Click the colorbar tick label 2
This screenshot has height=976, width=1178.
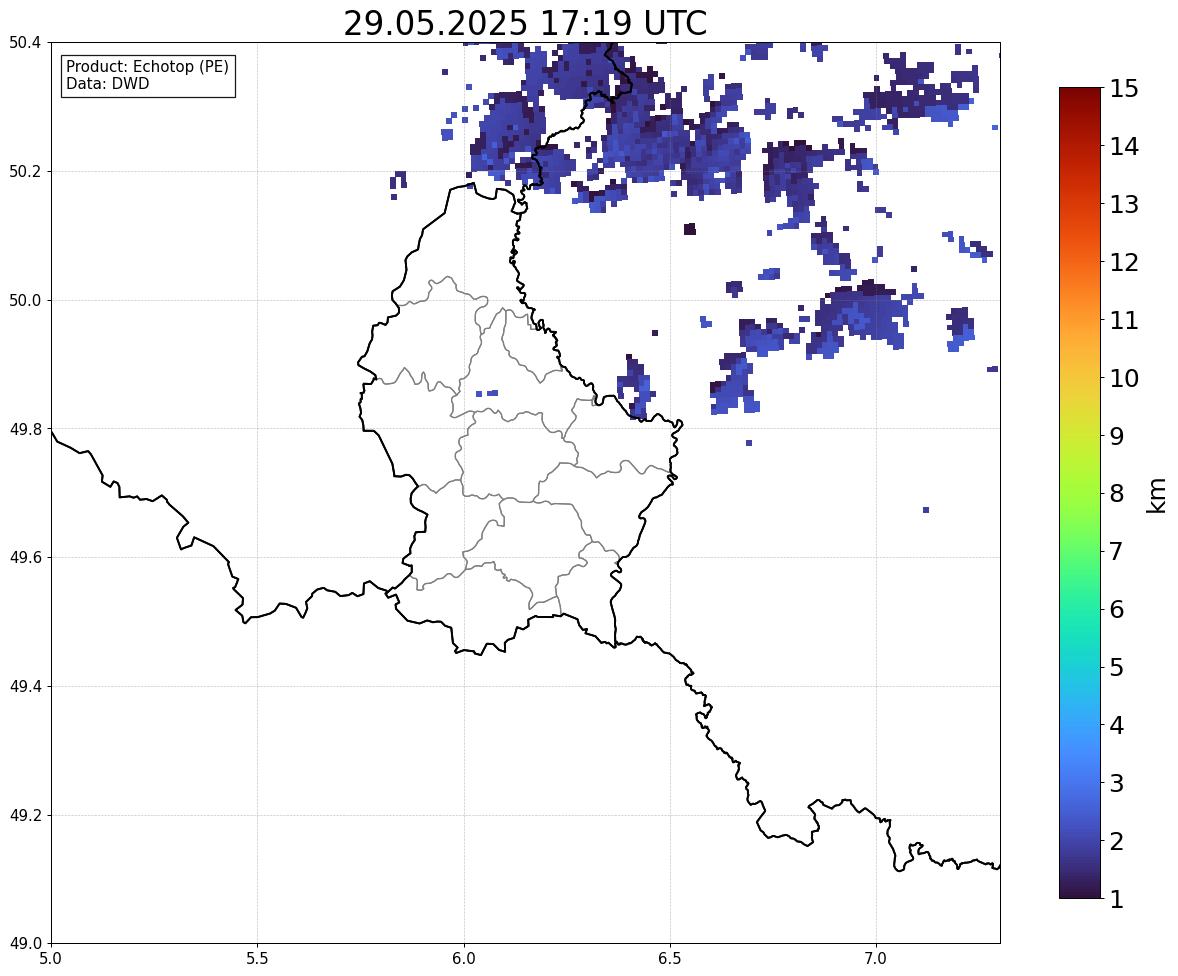[1117, 841]
